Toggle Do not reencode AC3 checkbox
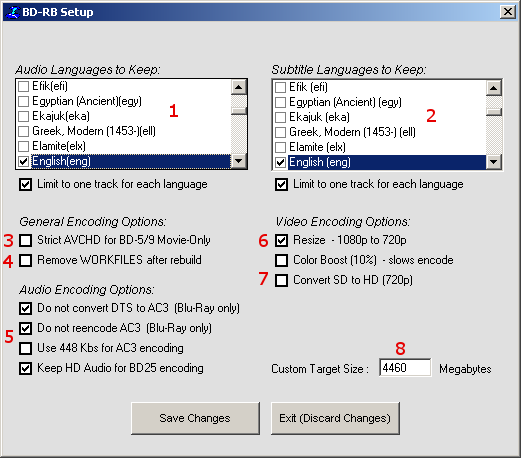521x458 pixels. [26, 328]
